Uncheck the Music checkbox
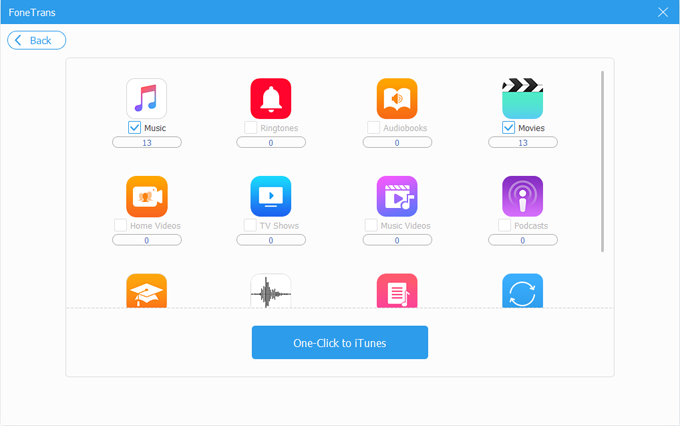 click(134, 128)
